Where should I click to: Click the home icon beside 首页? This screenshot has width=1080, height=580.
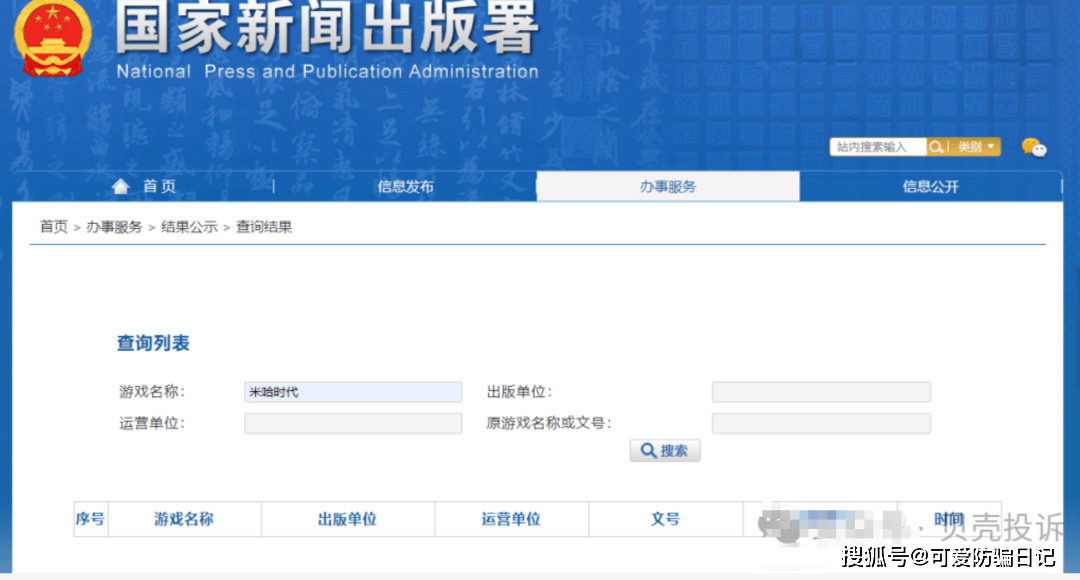click(121, 186)
